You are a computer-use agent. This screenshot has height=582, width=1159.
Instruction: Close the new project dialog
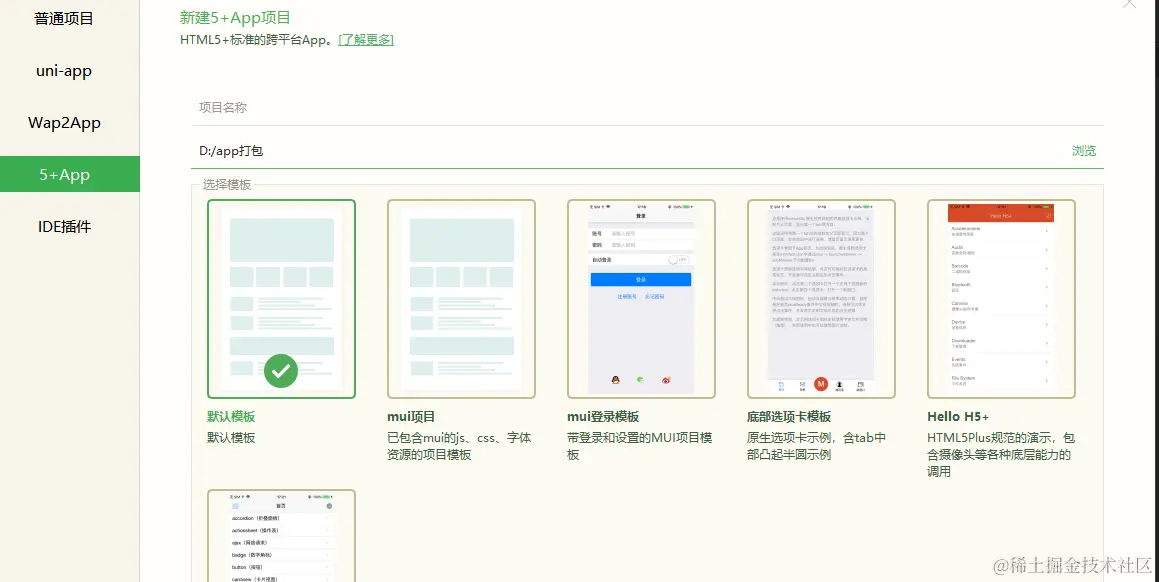click(1129, 5)
